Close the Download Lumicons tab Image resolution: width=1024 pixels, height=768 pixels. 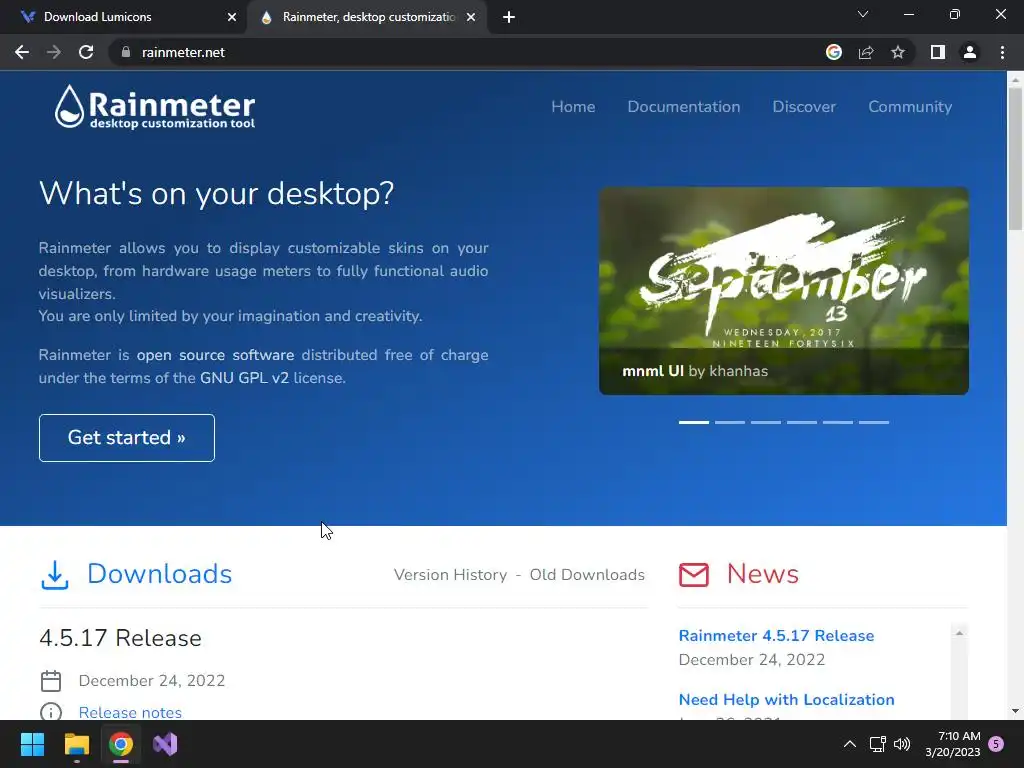pos(232,17)
